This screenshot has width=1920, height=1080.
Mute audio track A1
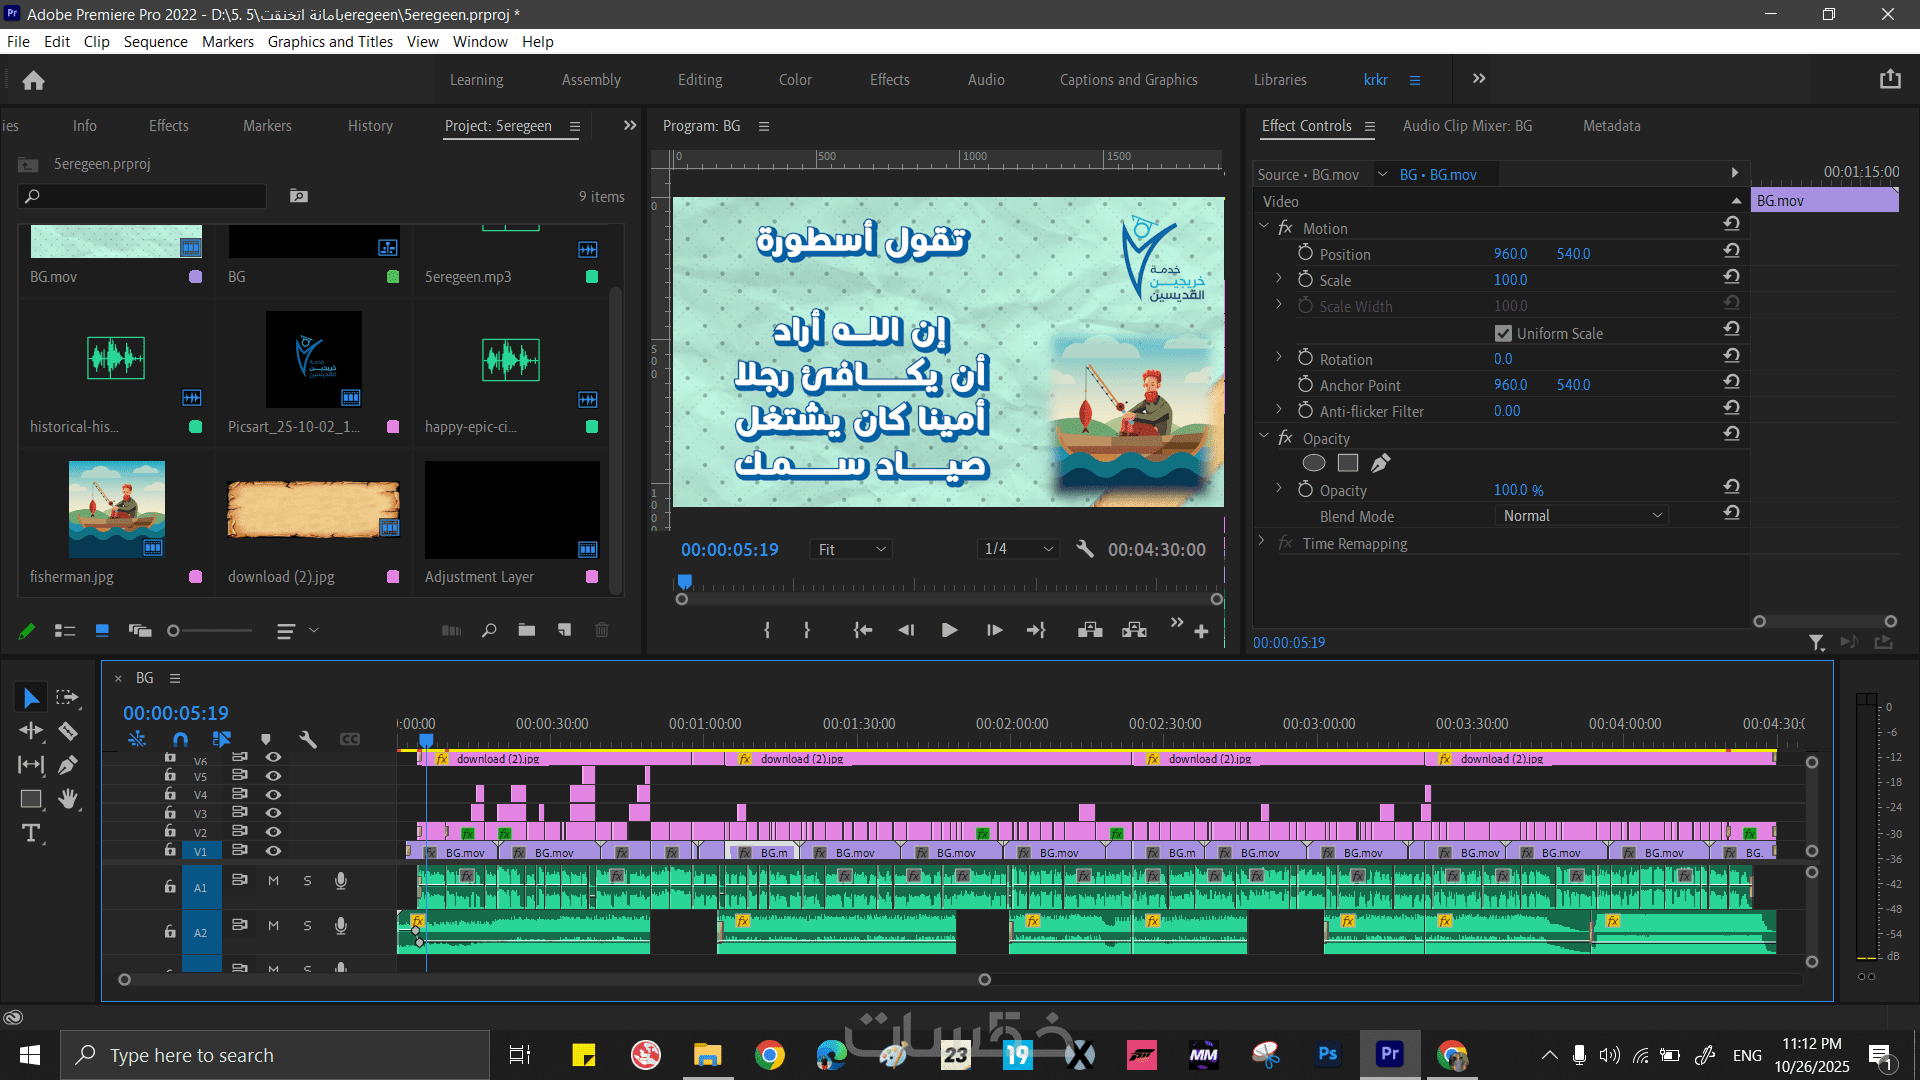tap(273, 881)
